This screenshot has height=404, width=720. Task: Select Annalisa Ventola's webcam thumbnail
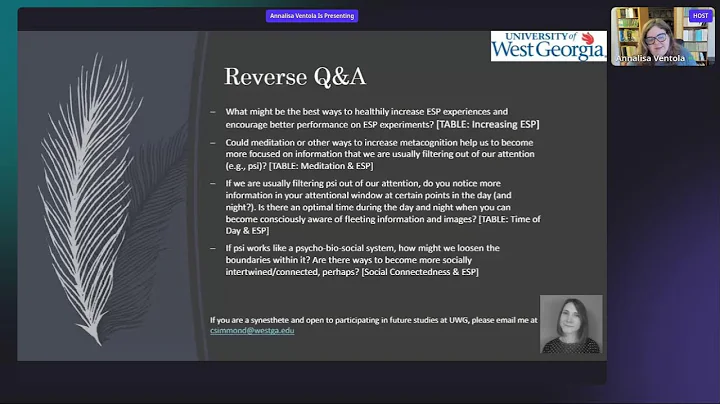coord(662,36)
